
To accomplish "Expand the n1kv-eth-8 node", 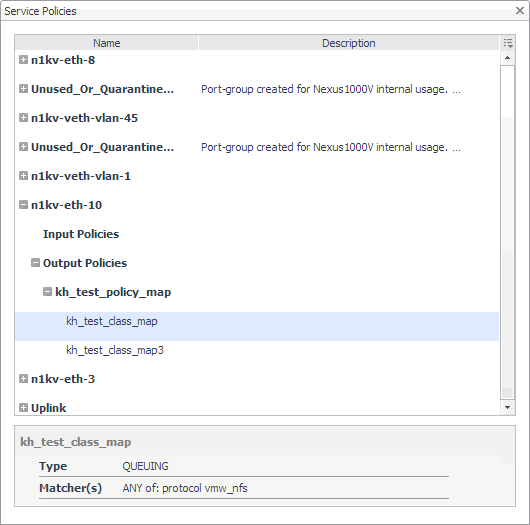I will (23, 60).
